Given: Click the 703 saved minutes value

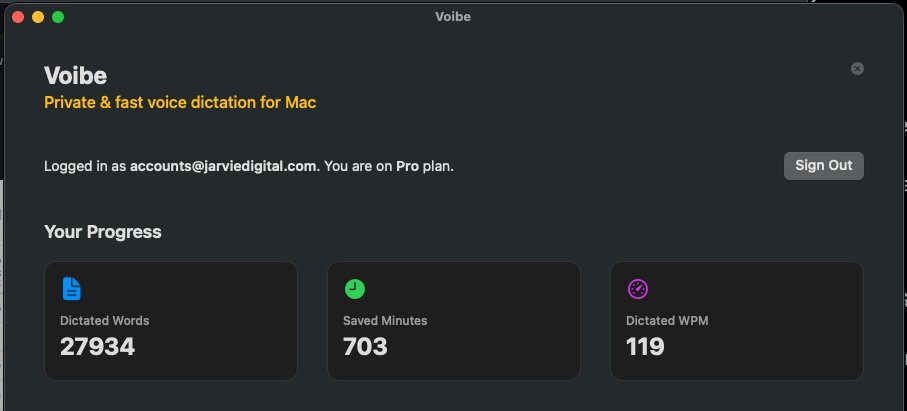Looking at the screenshot, I should [x=365, y=347].
